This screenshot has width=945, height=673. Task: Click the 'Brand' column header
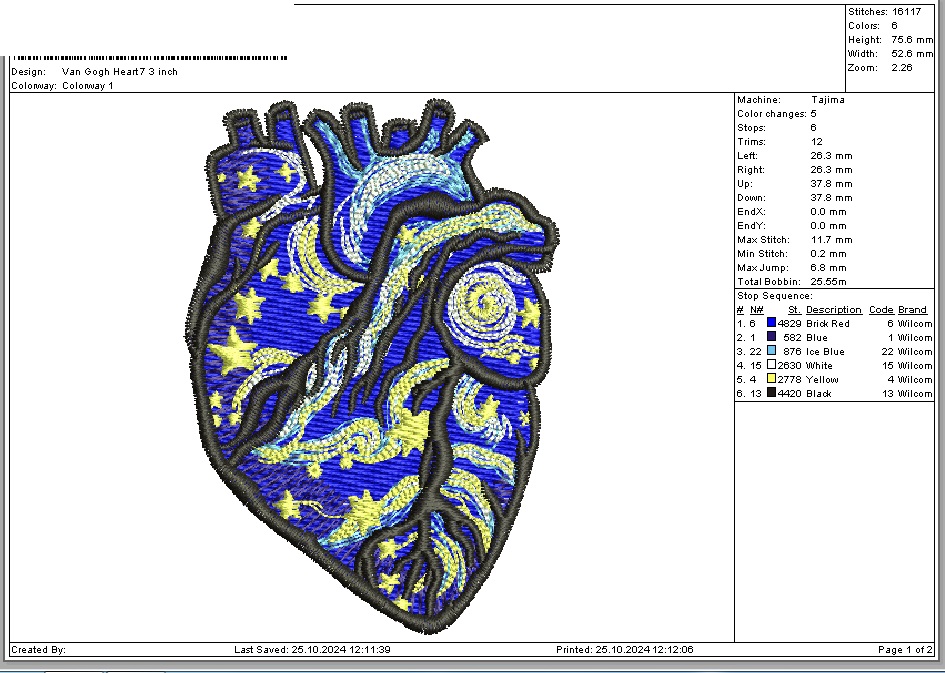(912, 310)
